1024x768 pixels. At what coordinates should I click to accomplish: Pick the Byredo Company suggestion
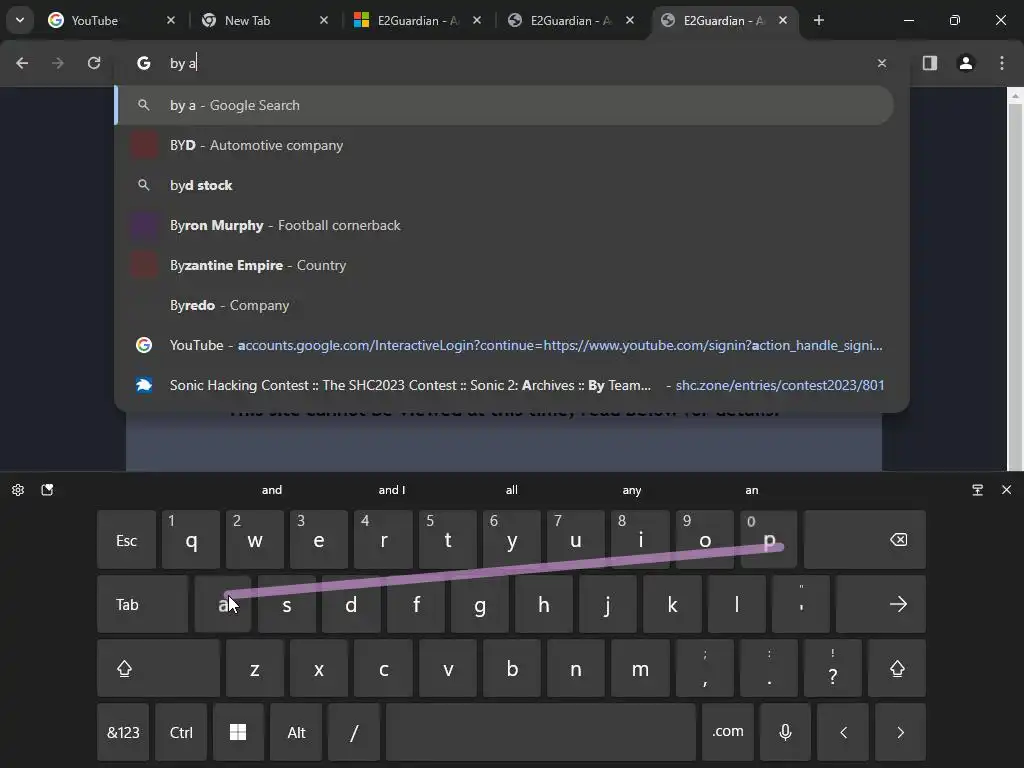coord(504,305)
